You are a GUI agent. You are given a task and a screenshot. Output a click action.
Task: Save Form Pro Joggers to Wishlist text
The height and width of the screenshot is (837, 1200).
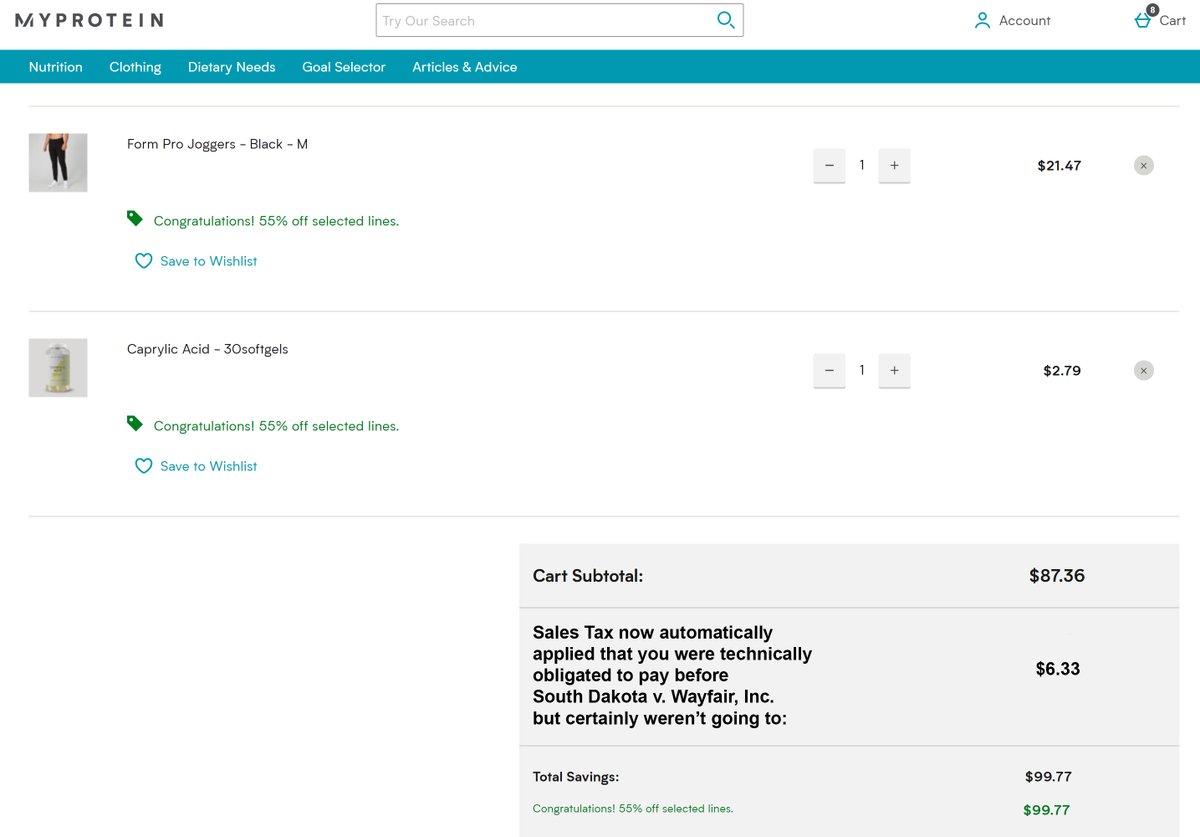tap(209, 261)
